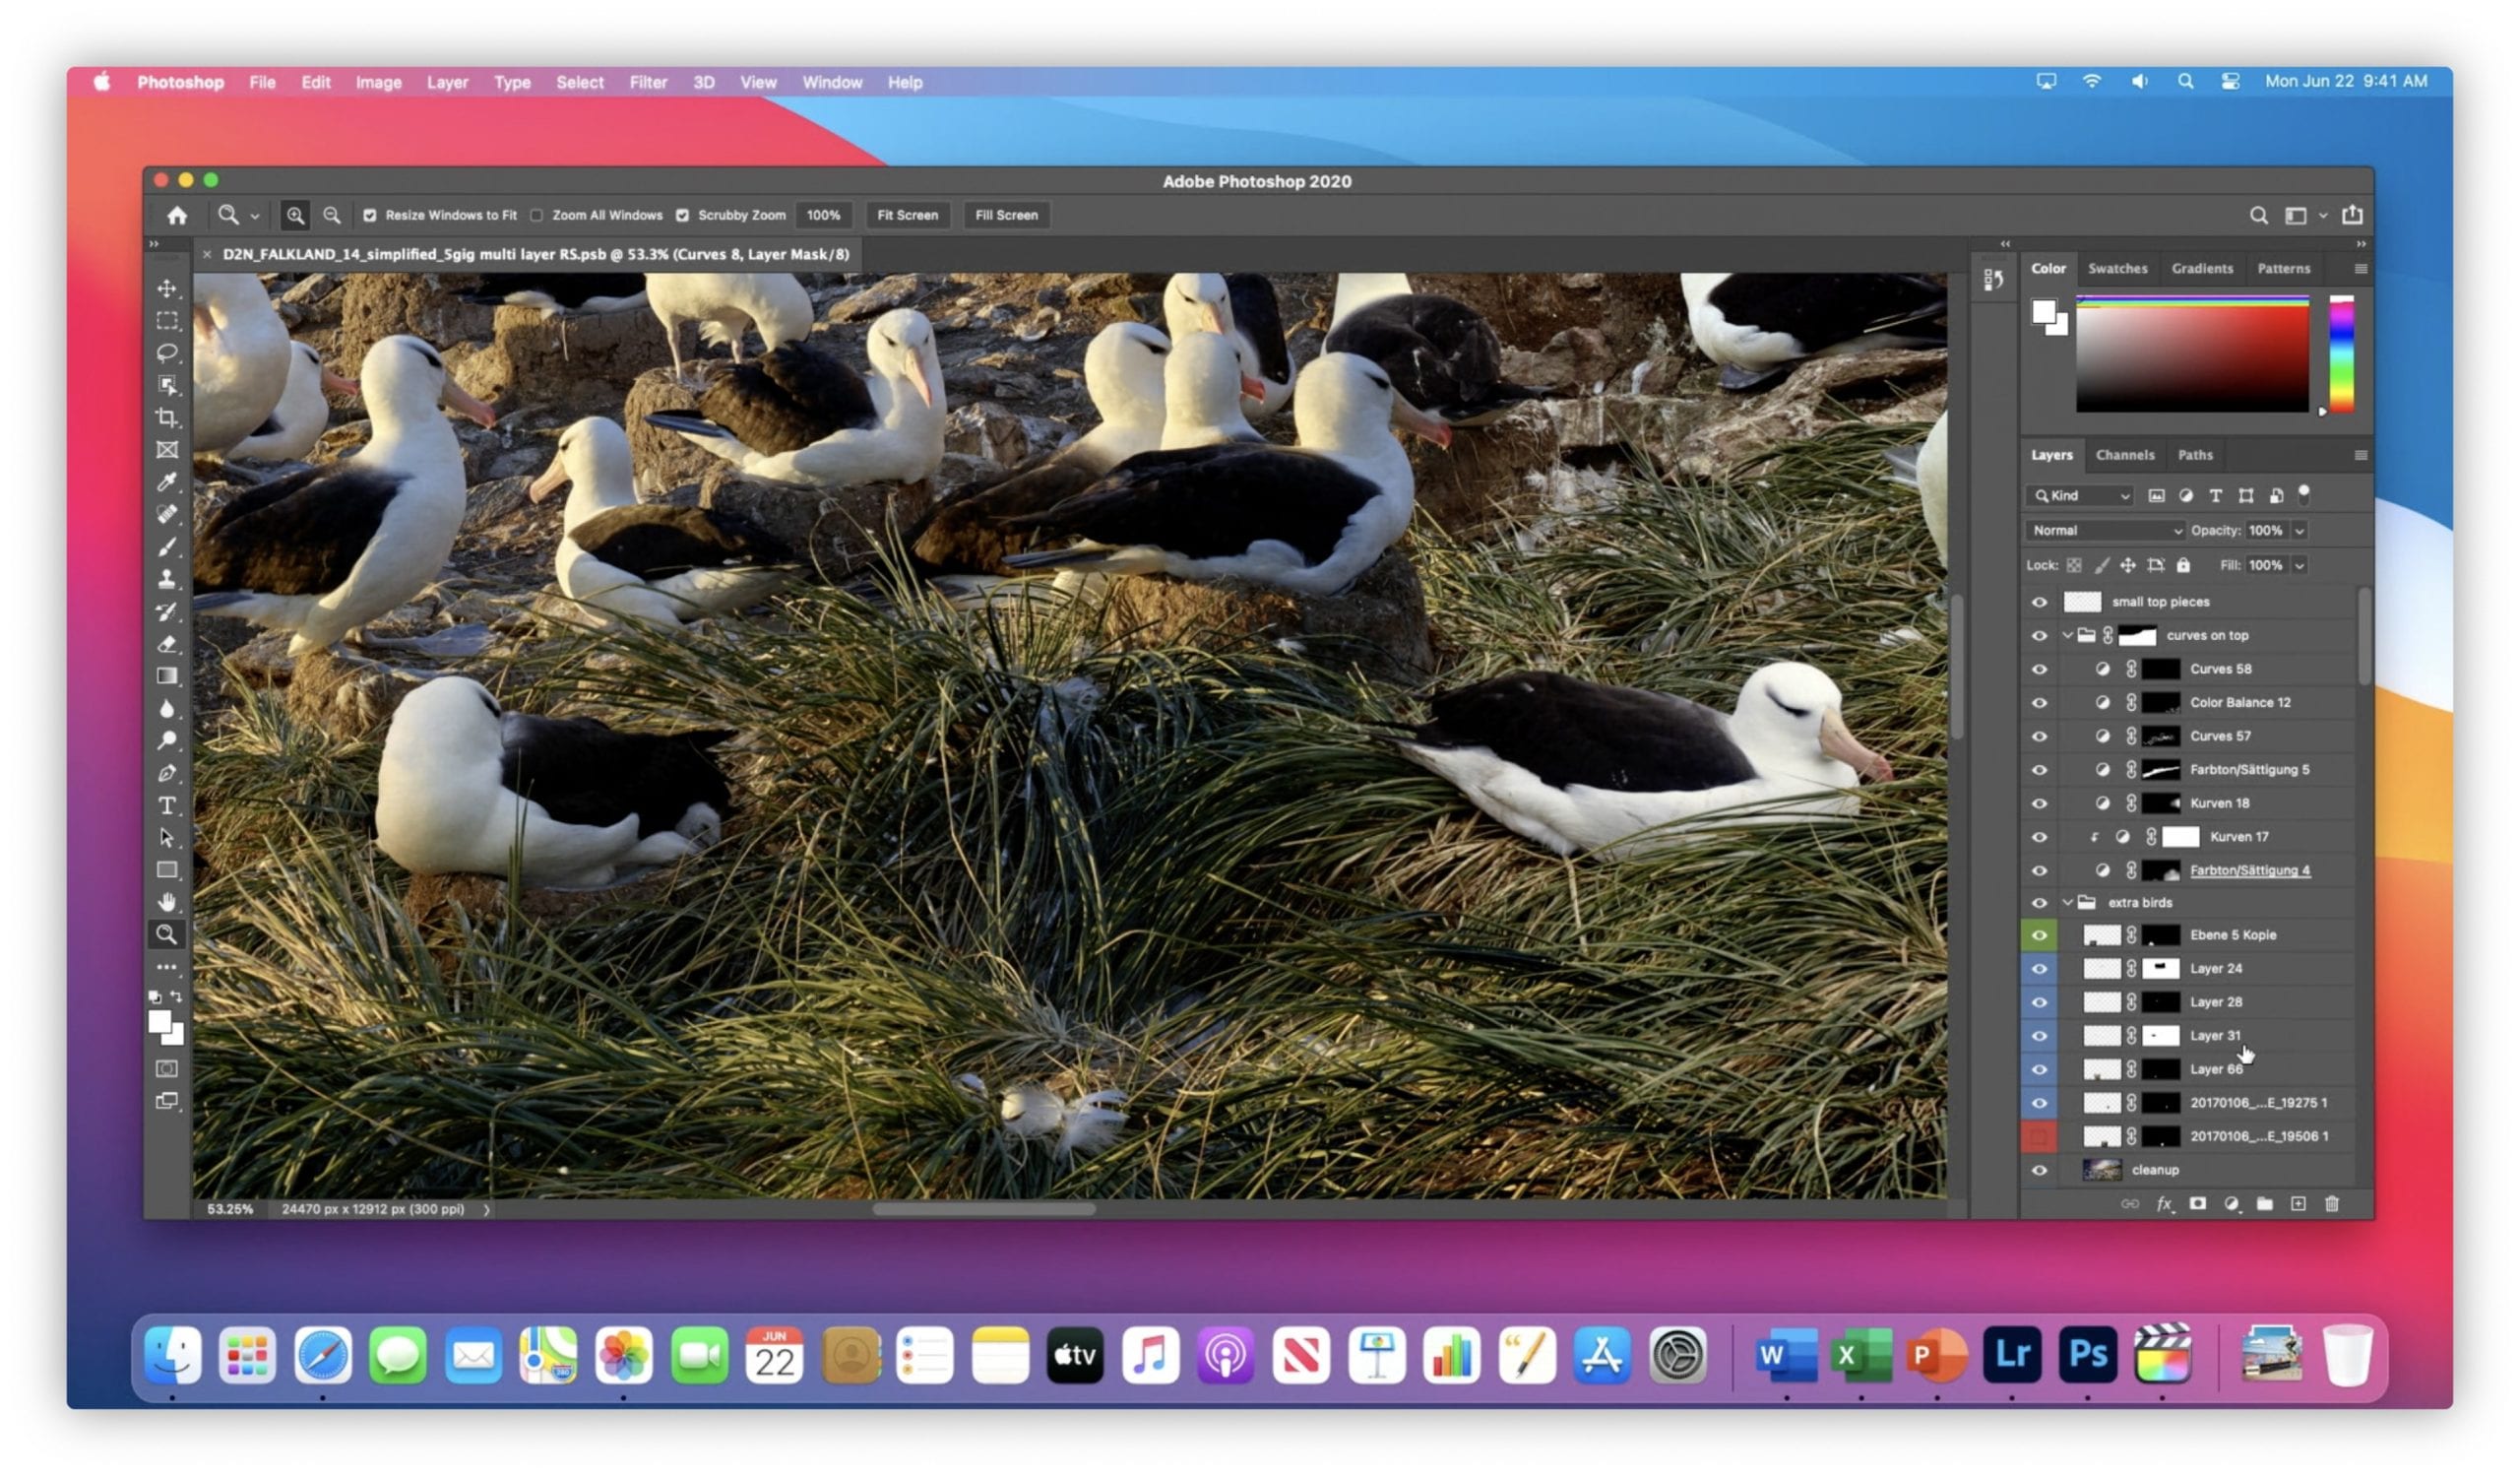Click the delete layer trash icon

pos(2331,1204)
